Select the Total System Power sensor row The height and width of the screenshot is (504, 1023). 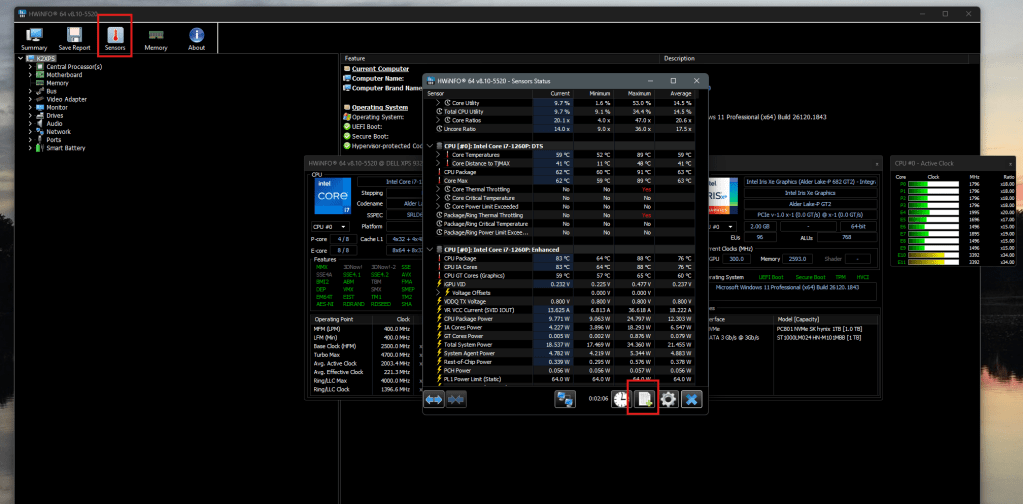click(x=480, y=343)
